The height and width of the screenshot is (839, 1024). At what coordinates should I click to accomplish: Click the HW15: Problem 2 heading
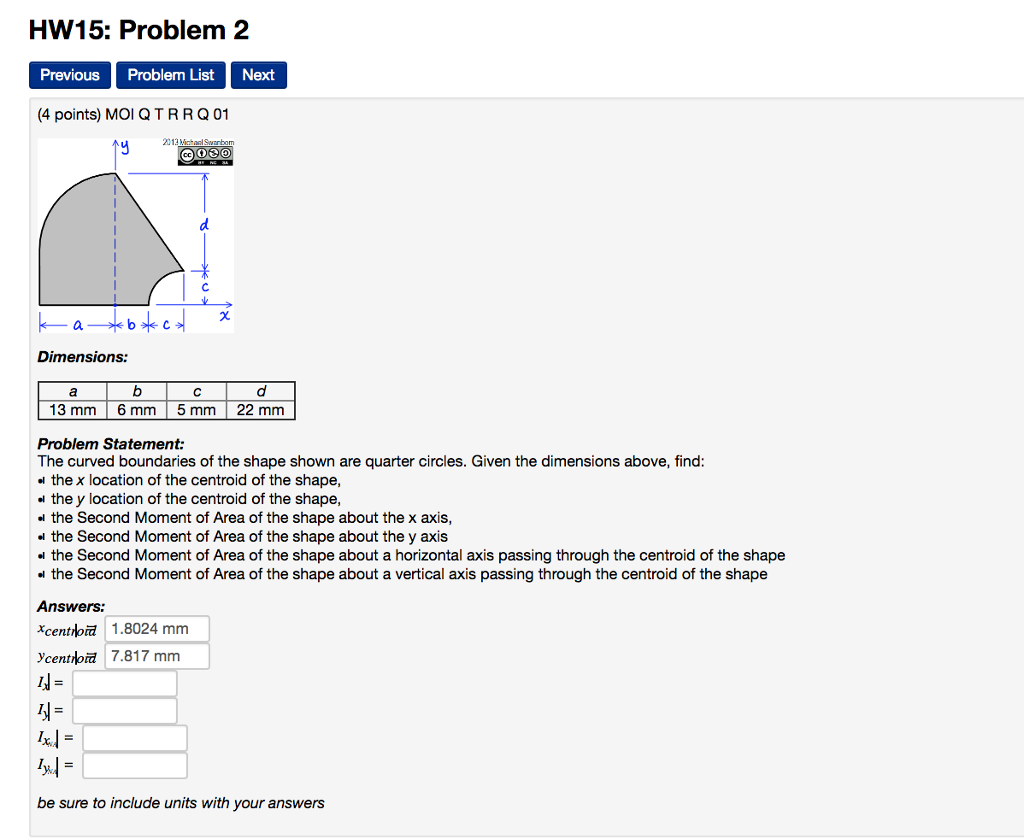pyautogui.click(x=138, y=30)
